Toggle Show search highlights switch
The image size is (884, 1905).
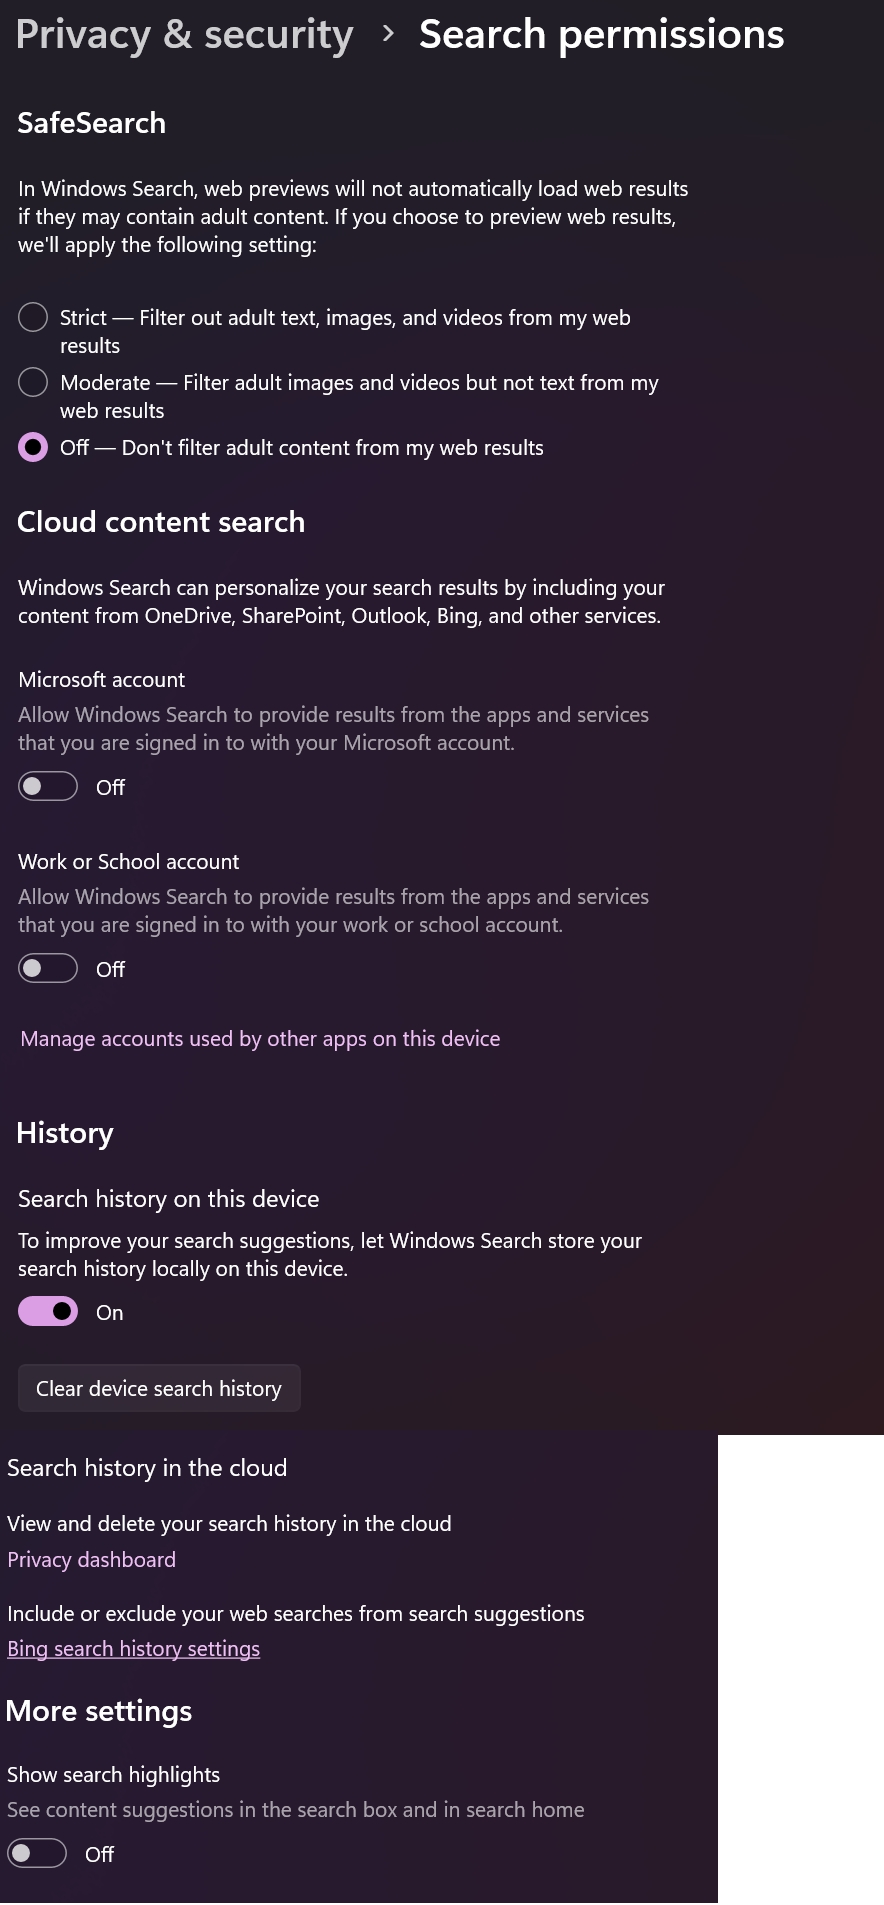[x=37, y=1854]
